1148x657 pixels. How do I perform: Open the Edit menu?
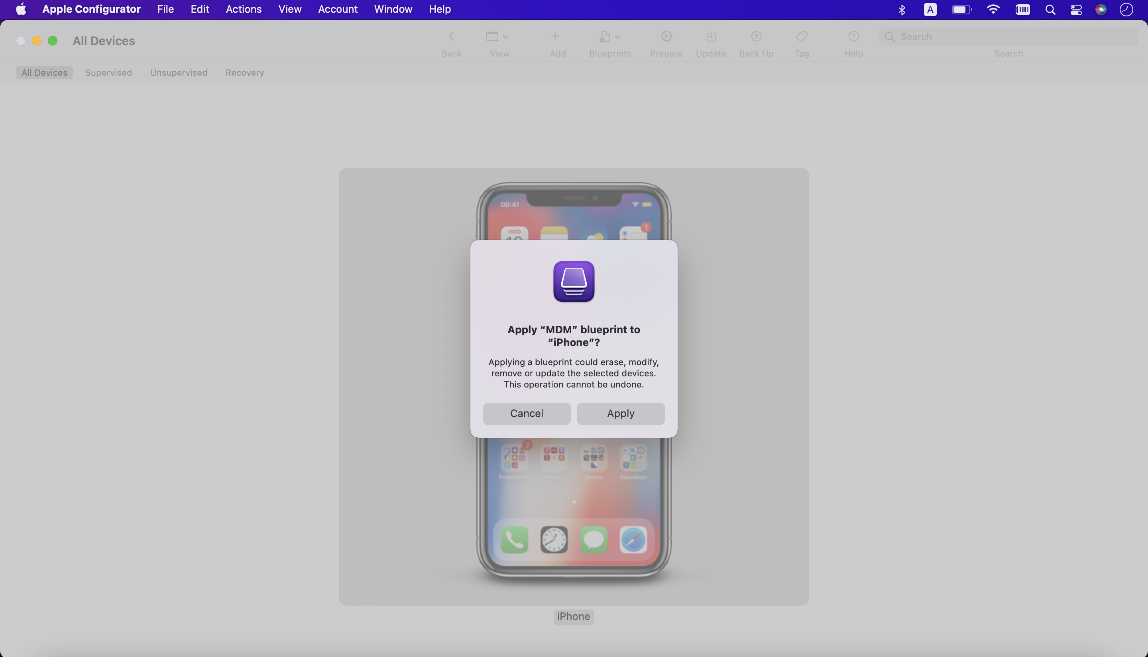200,10
